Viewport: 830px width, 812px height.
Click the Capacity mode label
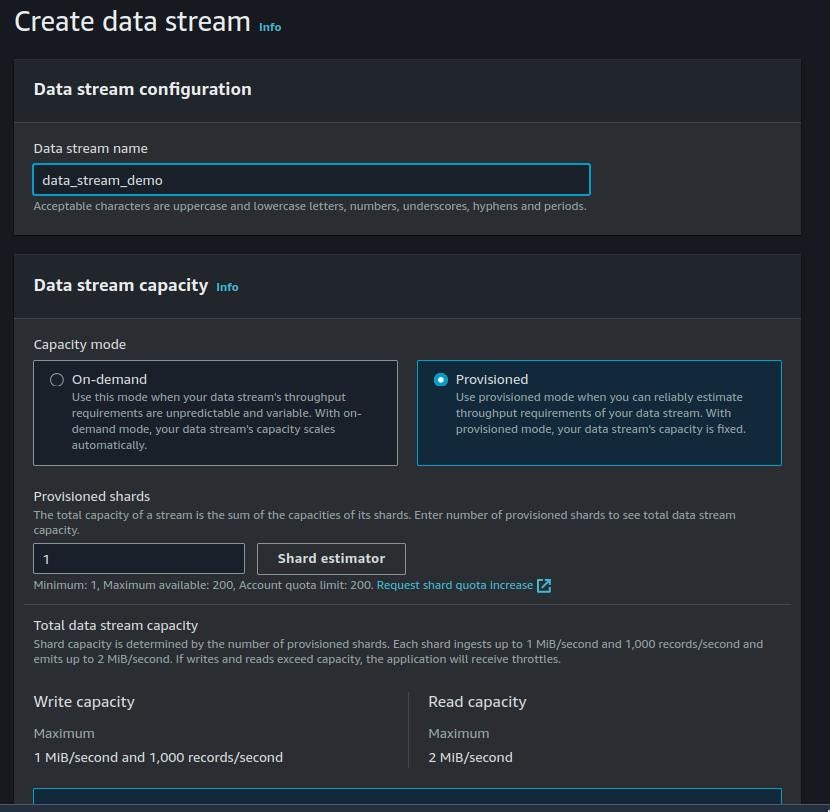click(x=79, y=345)
